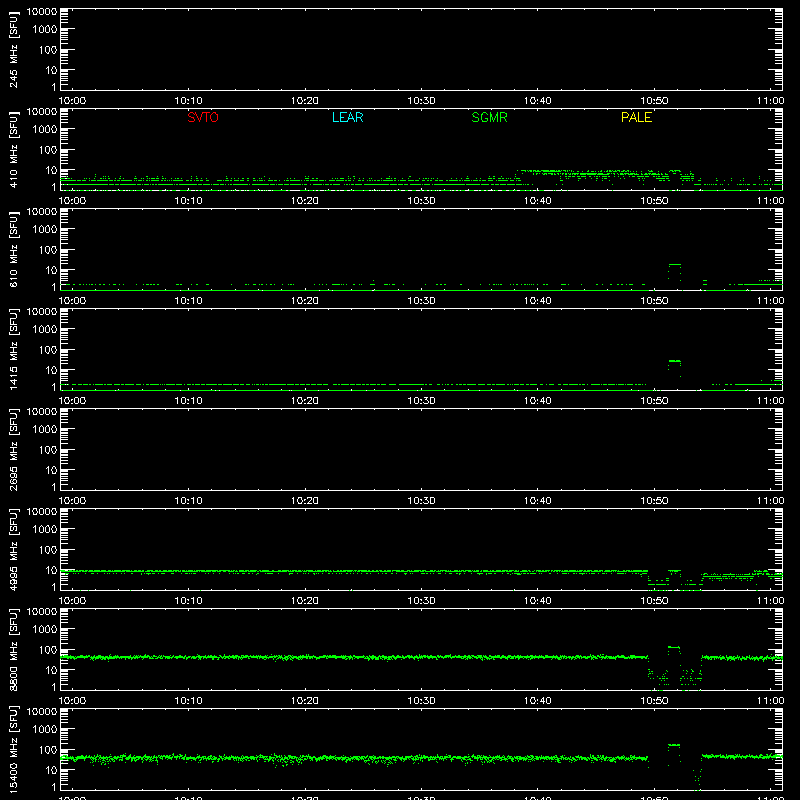Click the 10:00 tick label under 8800 MHz plot
The height and width of the screenshot is (800, 800).
(72, 701)
